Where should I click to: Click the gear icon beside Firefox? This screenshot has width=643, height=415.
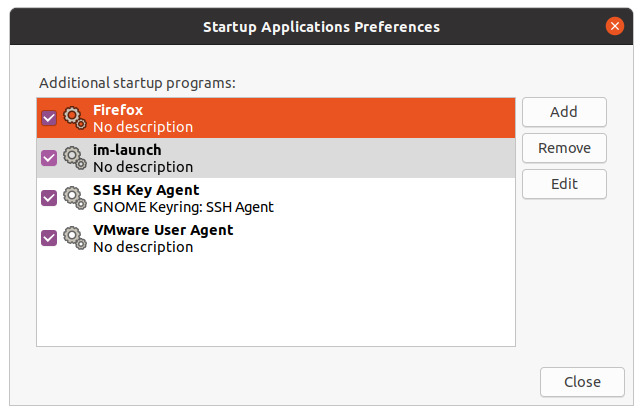pos(75,118)
